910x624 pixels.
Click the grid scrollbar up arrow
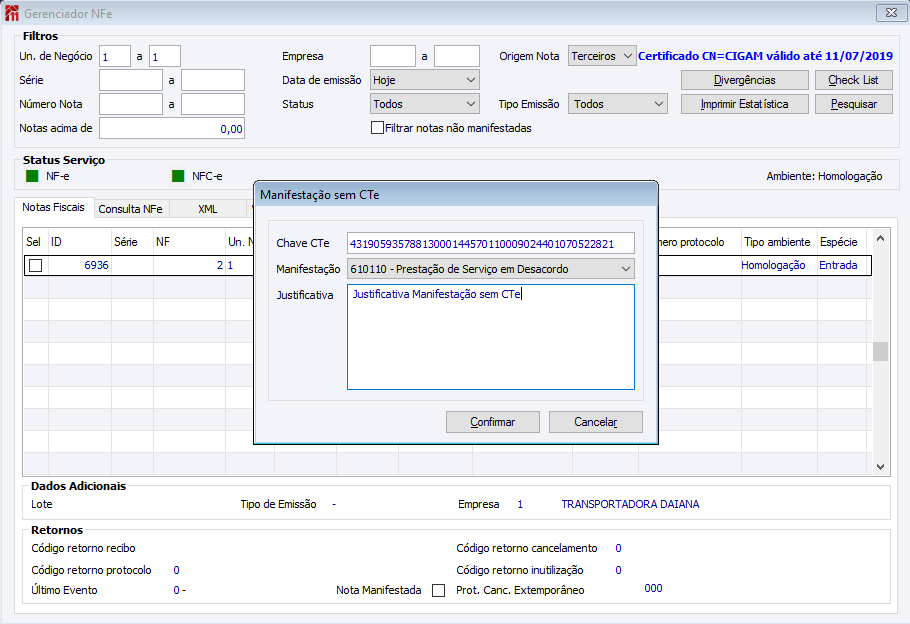coord(880,239)
